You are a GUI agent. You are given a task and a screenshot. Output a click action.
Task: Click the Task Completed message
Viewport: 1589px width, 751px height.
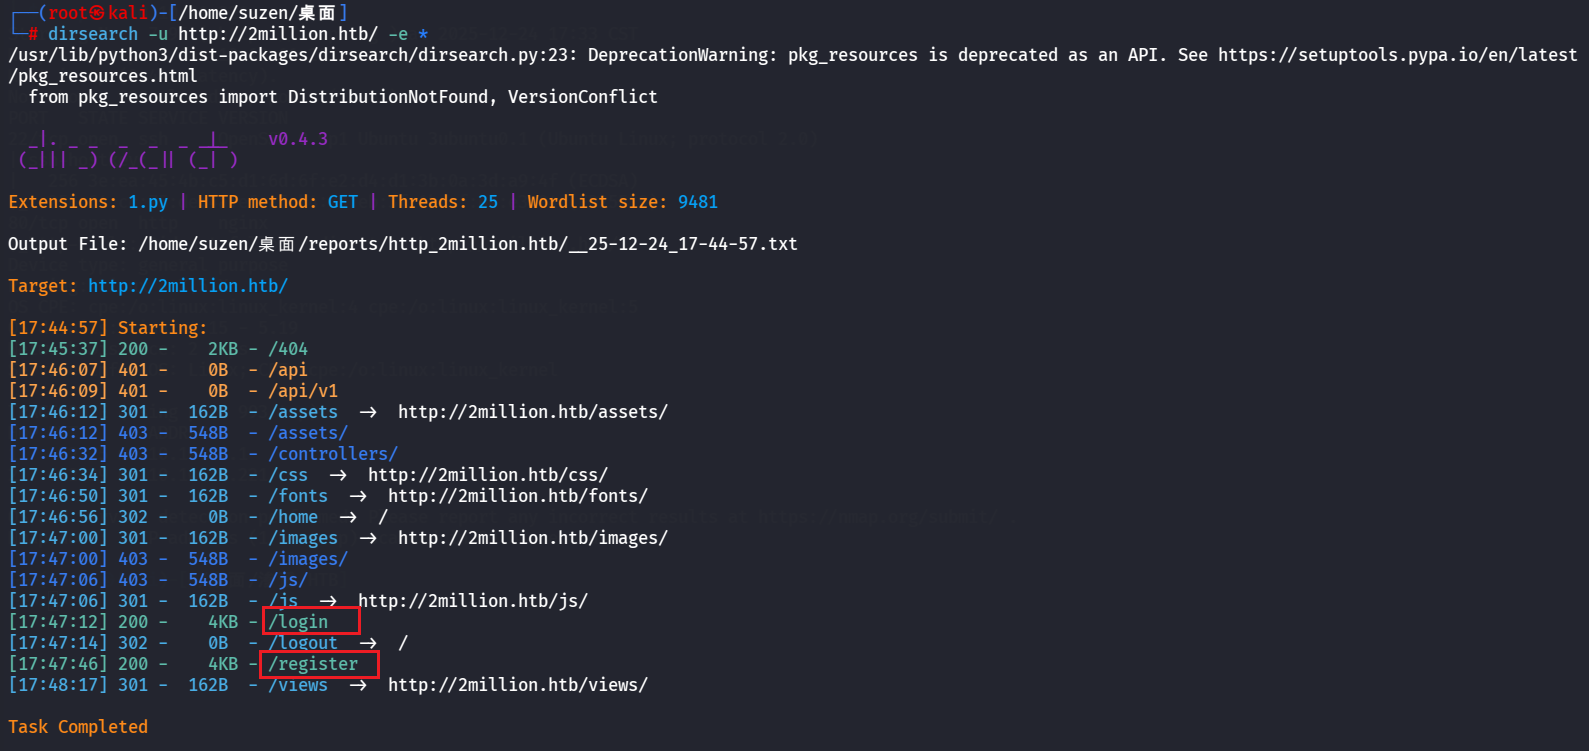point(78,727)
